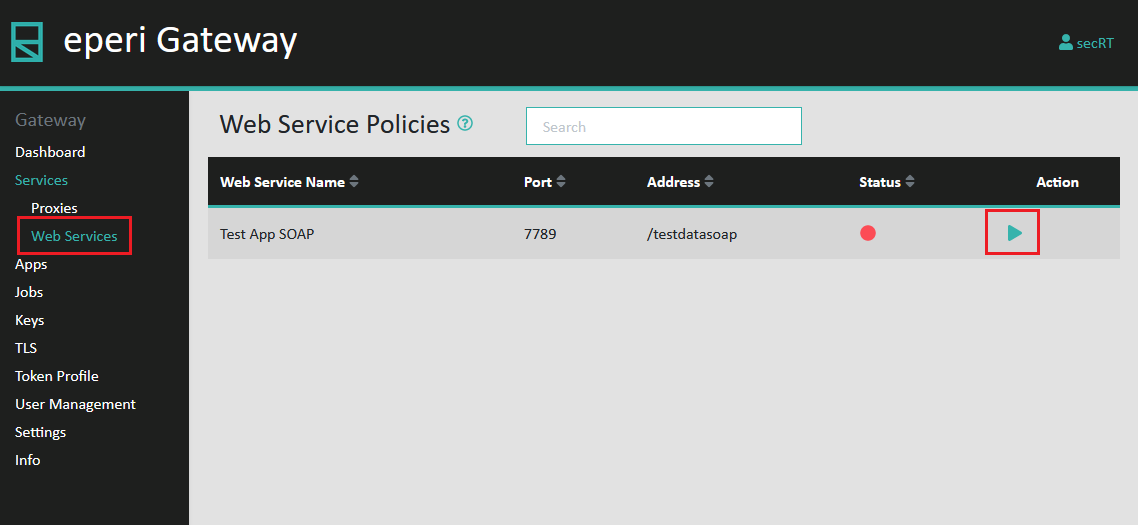
Task: Navigate to Jobs
Action: [x=29, y=293]
